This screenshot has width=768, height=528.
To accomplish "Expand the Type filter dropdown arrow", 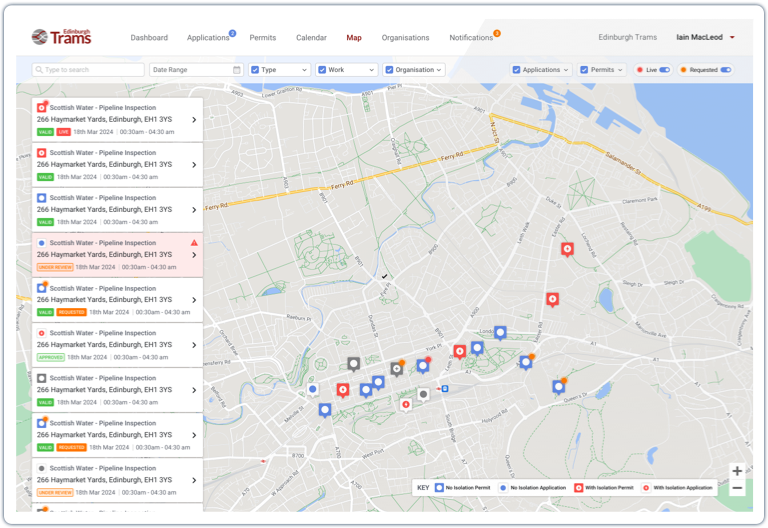I will click(304, 70).
